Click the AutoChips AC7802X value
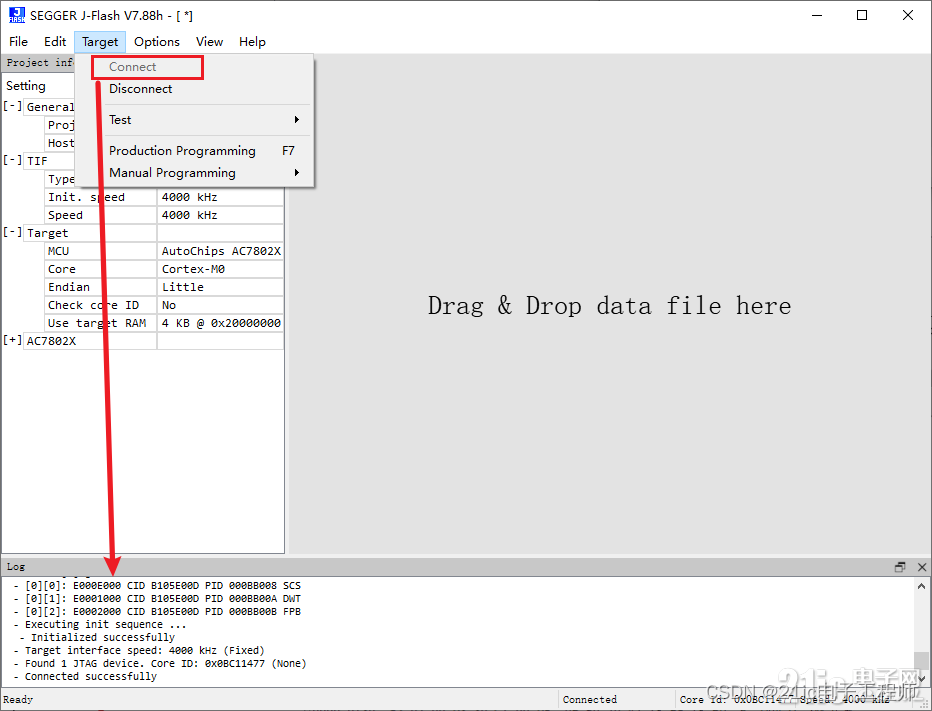 221,251
